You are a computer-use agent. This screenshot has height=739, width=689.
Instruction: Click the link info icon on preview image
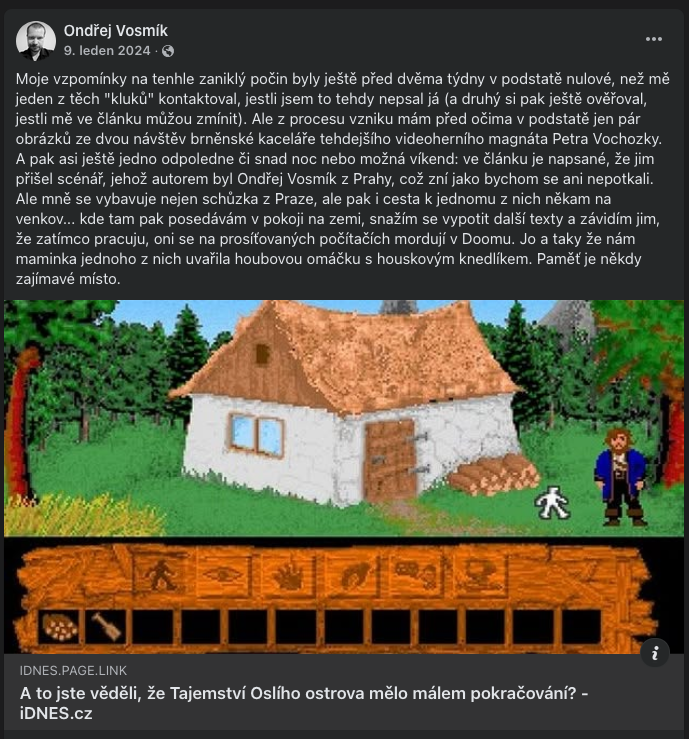click(655, 653)
